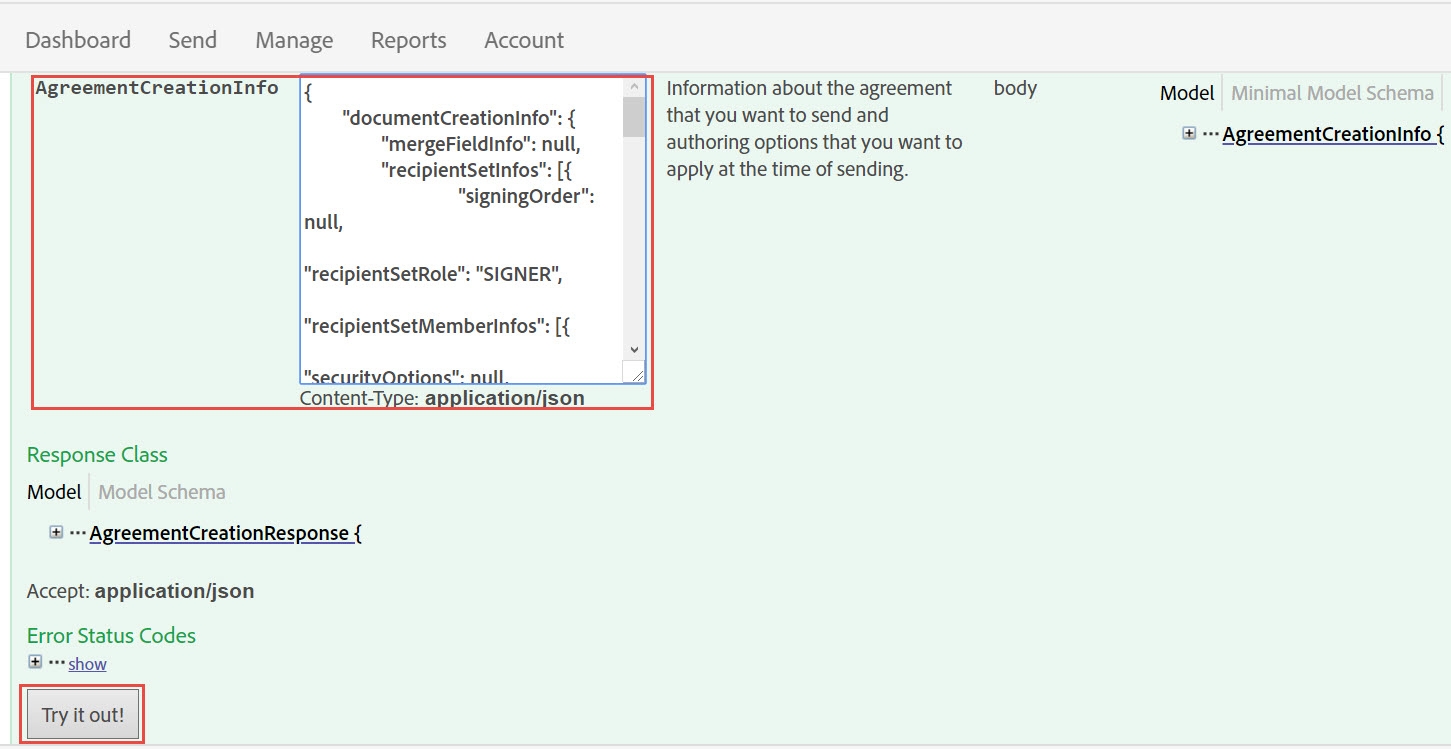Open the Dashboard section
This screenshot has width=1451, height=749.
pos(78,40)
